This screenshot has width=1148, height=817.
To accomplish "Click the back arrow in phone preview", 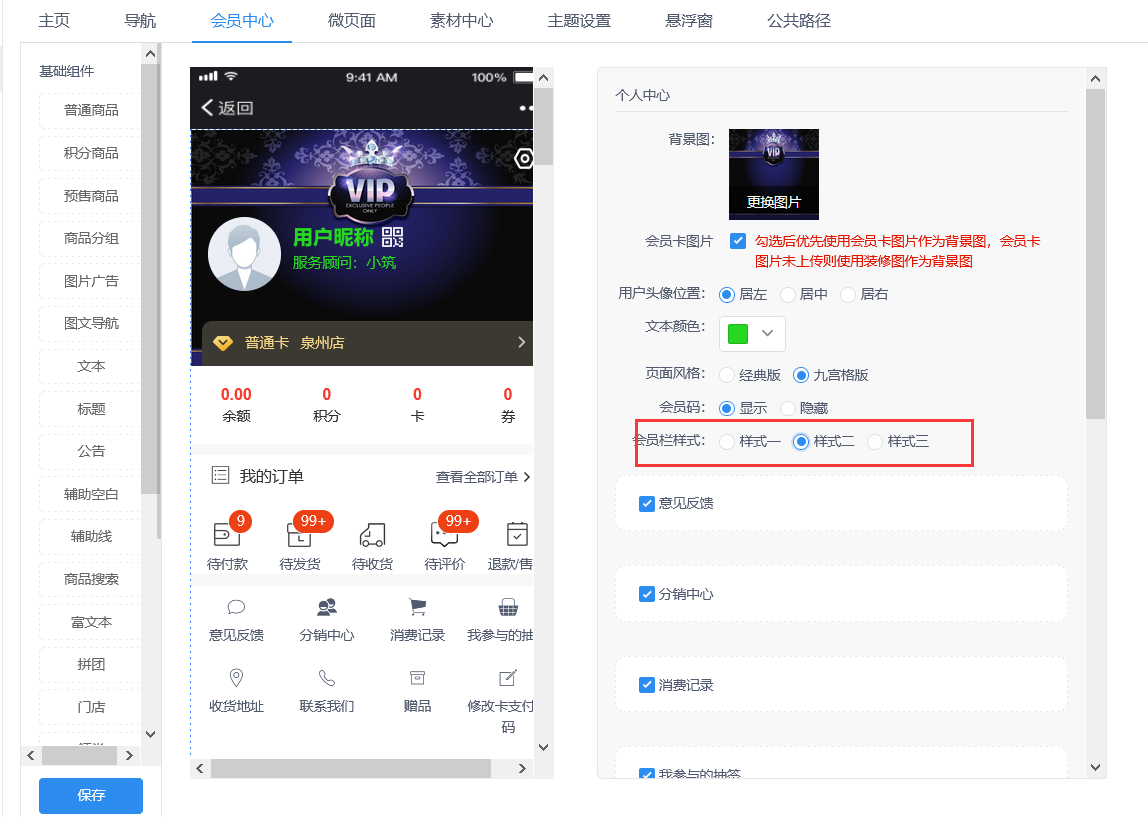I will click(x=207, y=108).
